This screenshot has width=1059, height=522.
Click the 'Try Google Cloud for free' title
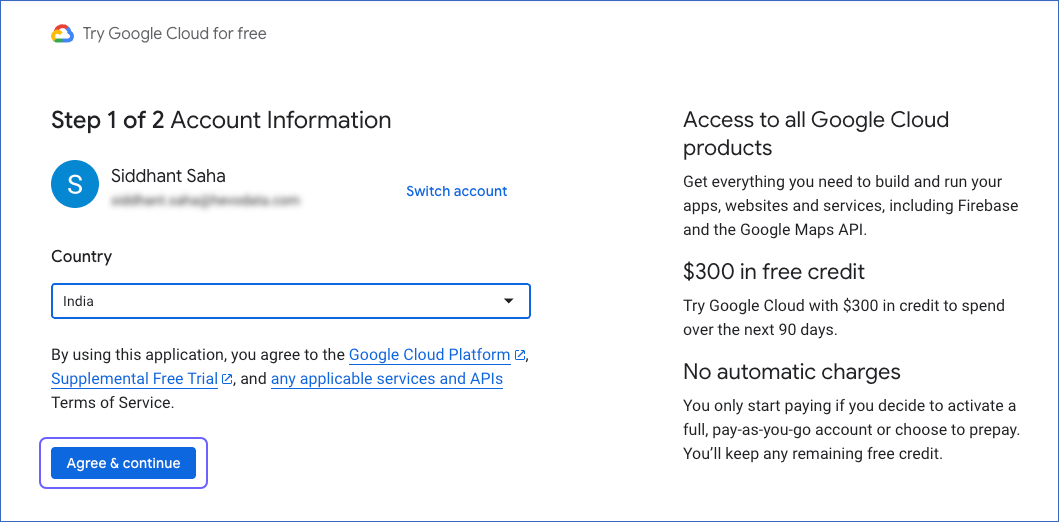pos(174,33)
